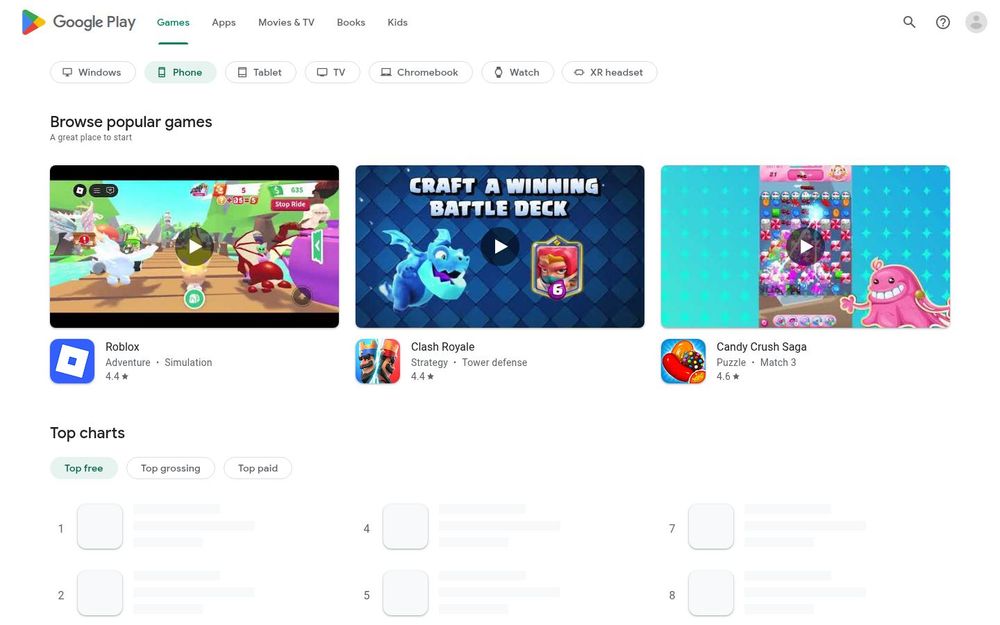Open the Help menu icon
The width and height of the screenshot is (1000, 625).
coord(941,21)
